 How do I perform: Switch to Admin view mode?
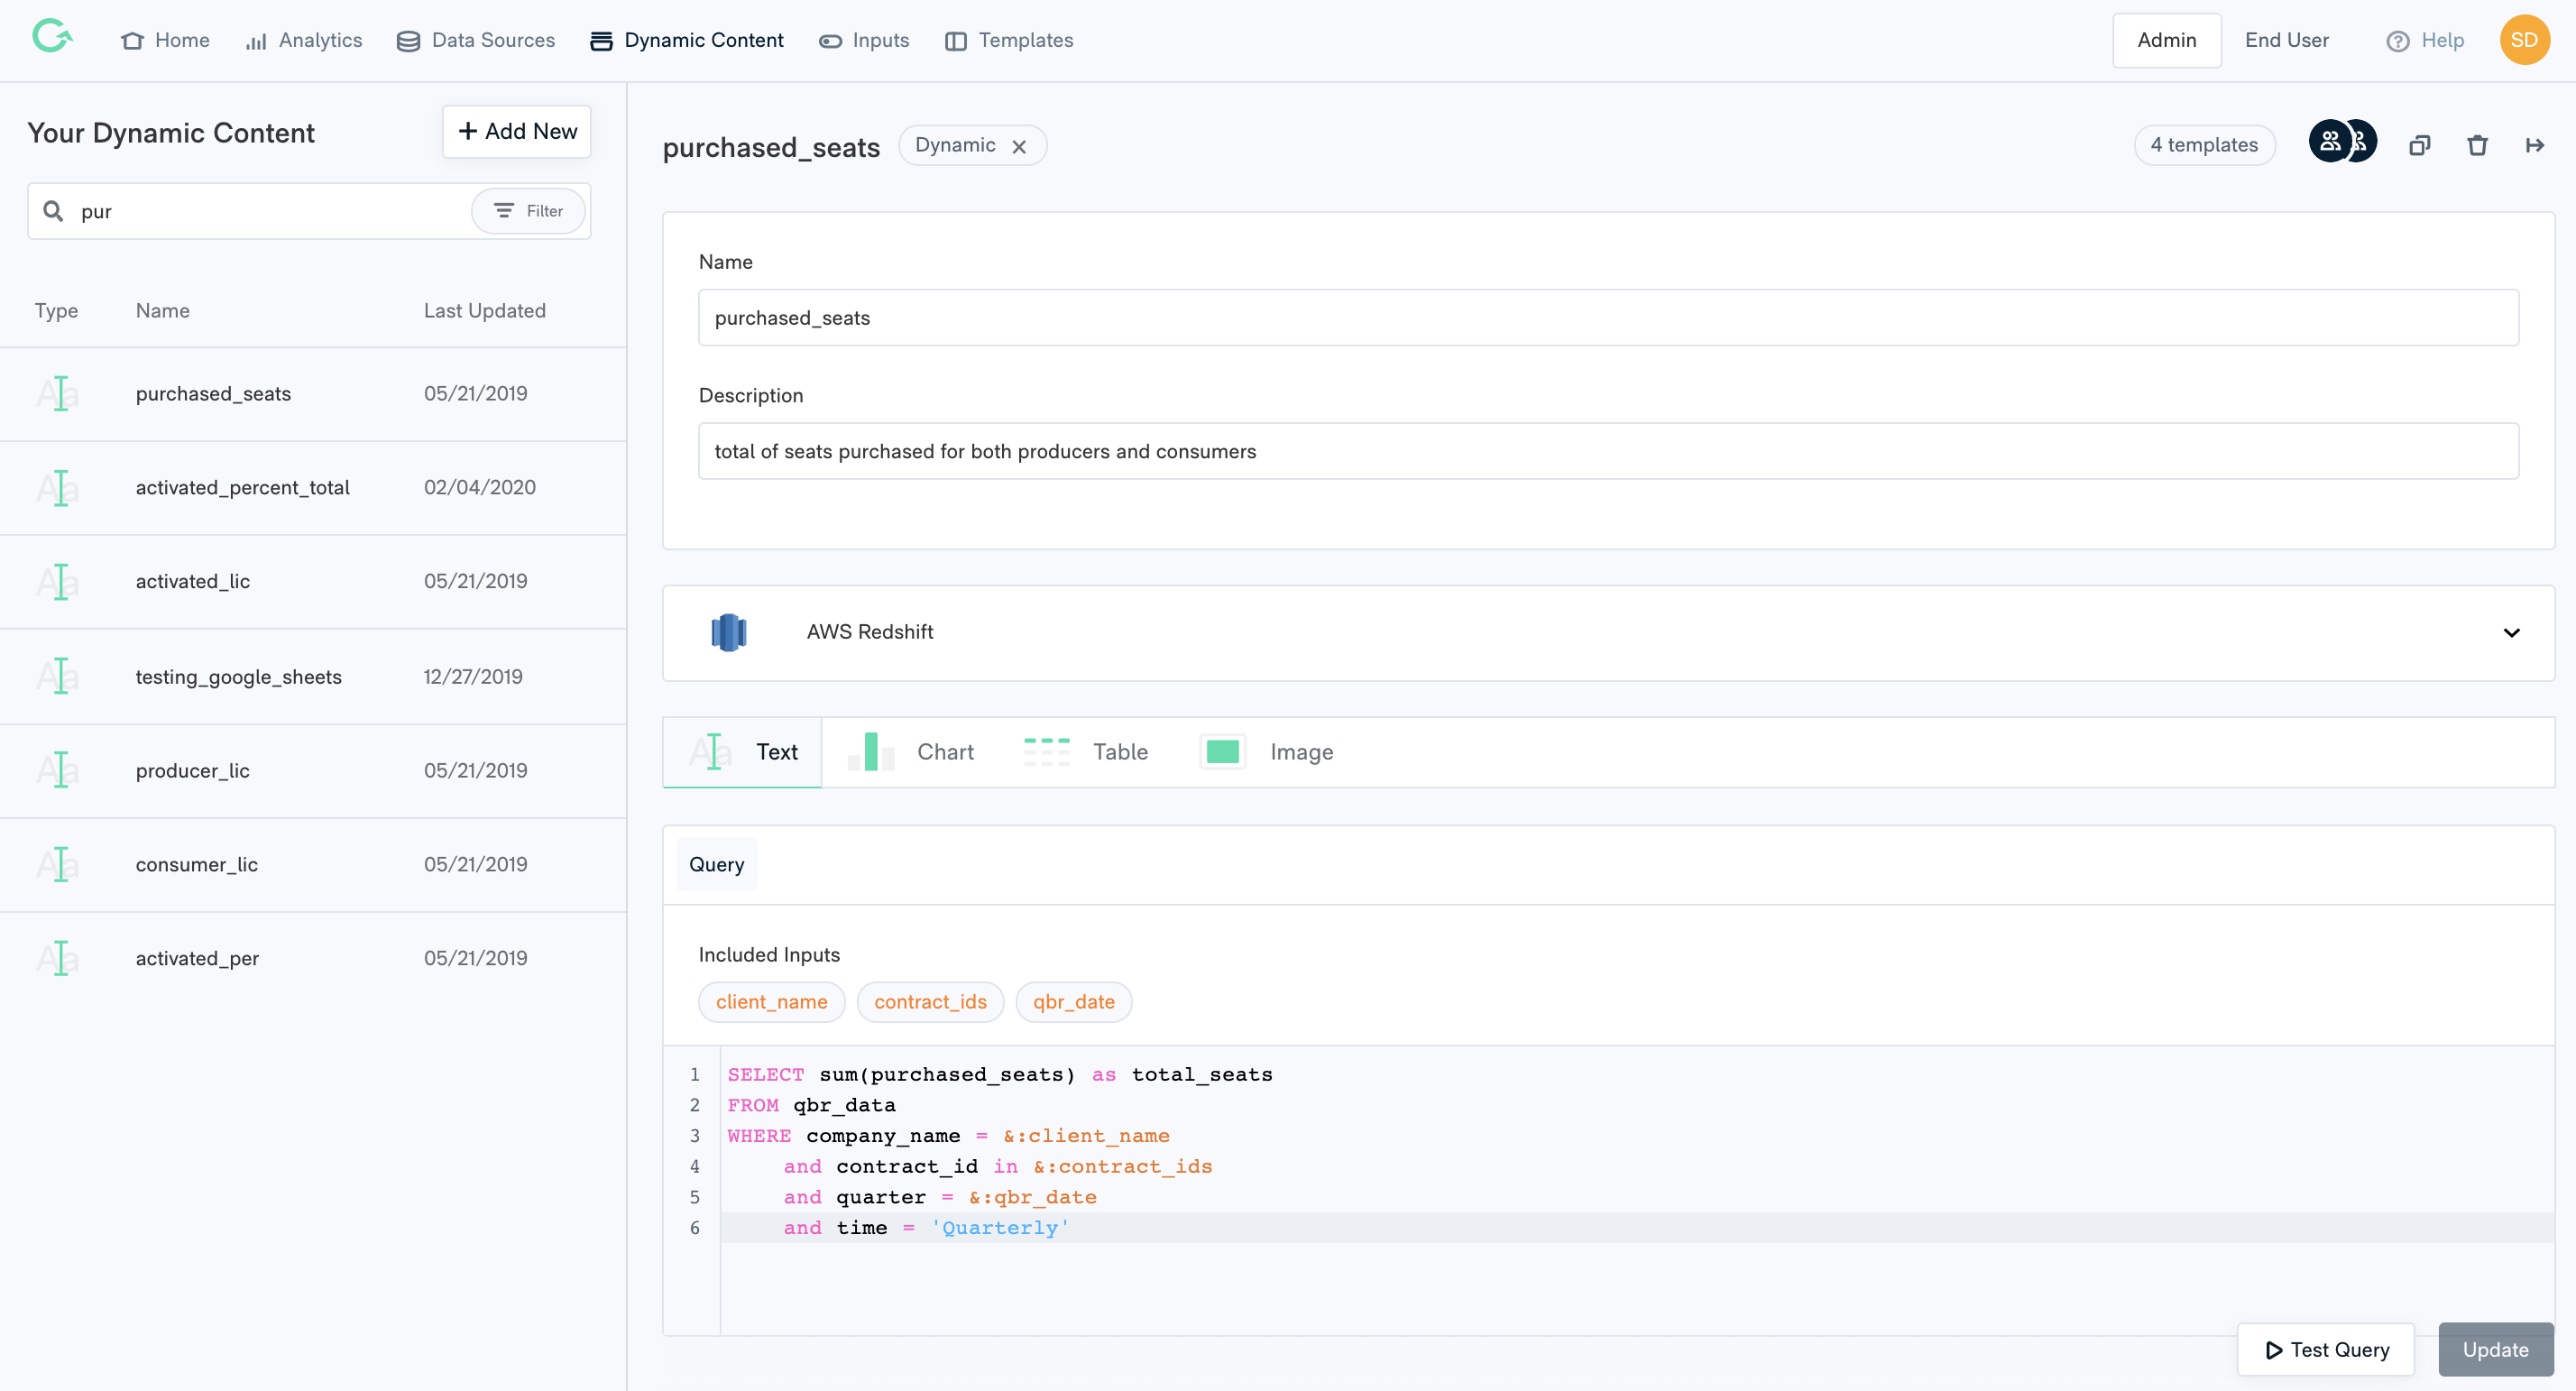click(2166, 40)
